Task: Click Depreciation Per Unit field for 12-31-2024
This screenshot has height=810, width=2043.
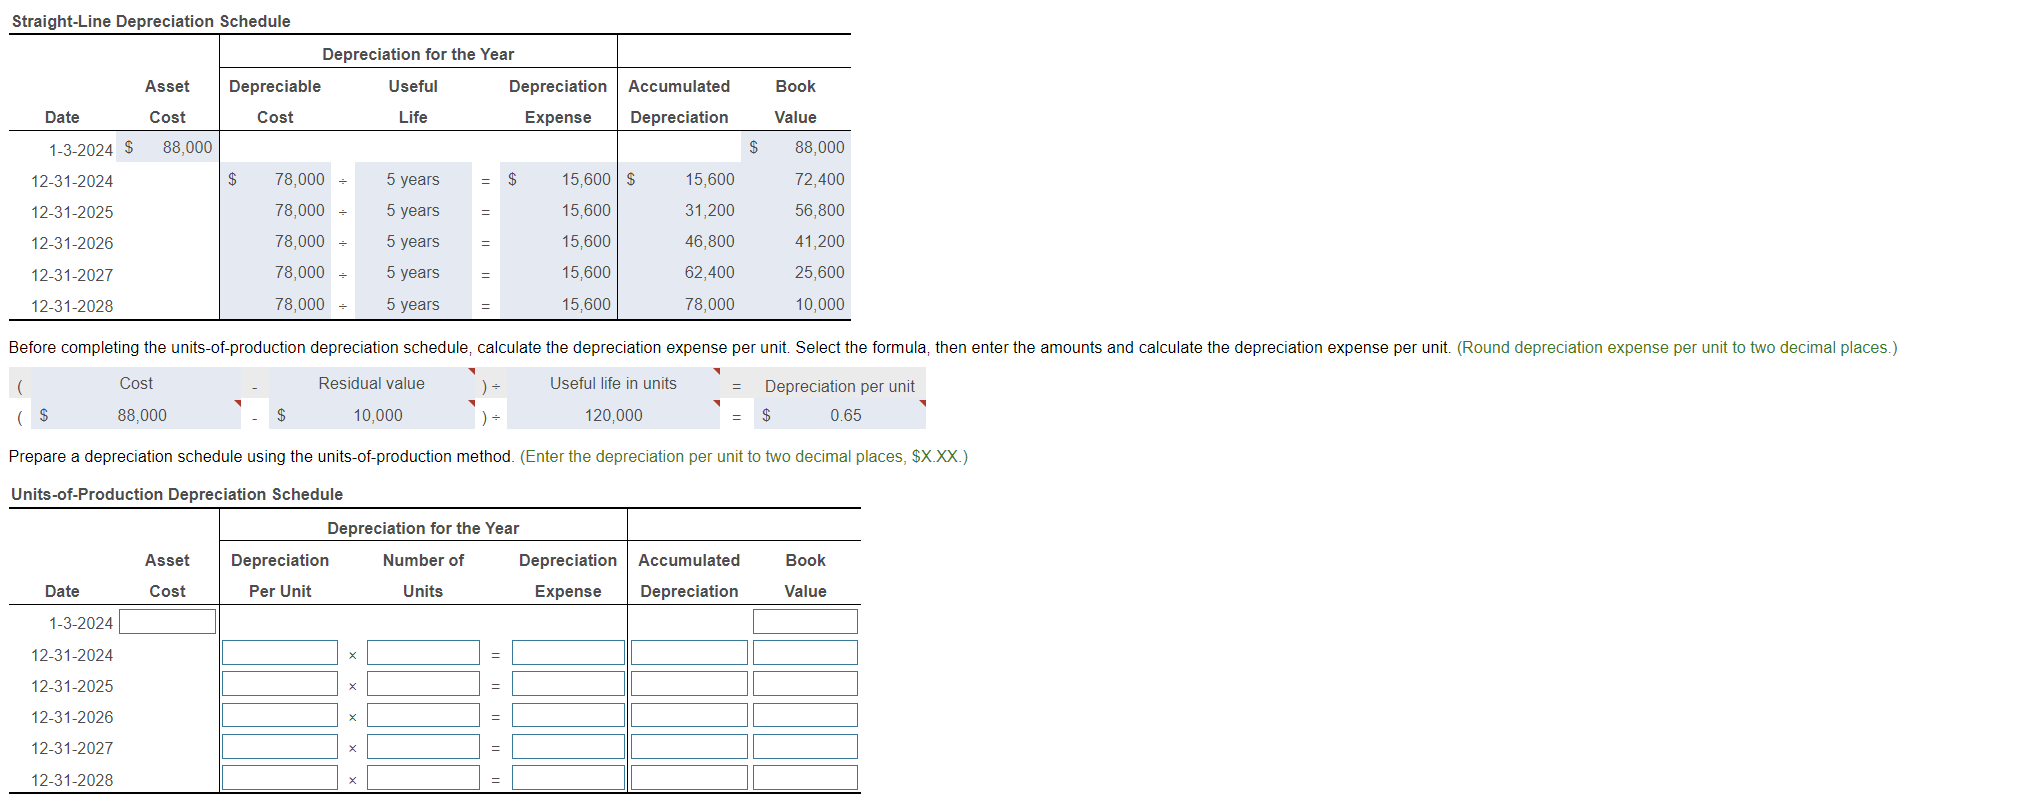Action: (280, 653)
